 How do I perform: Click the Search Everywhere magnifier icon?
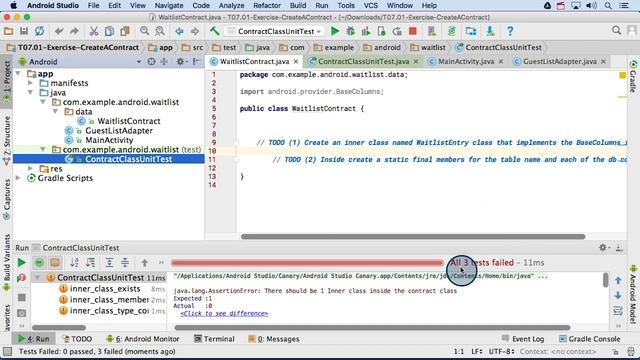pos(616,31)
